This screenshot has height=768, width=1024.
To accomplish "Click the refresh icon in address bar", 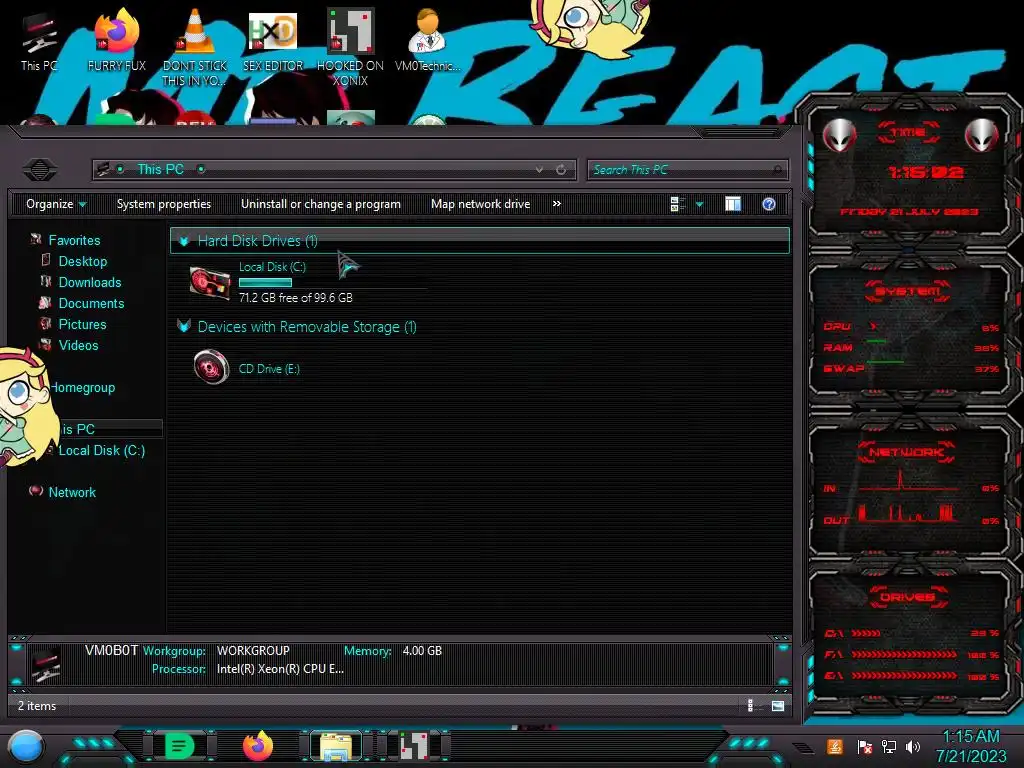I will 561,170.
